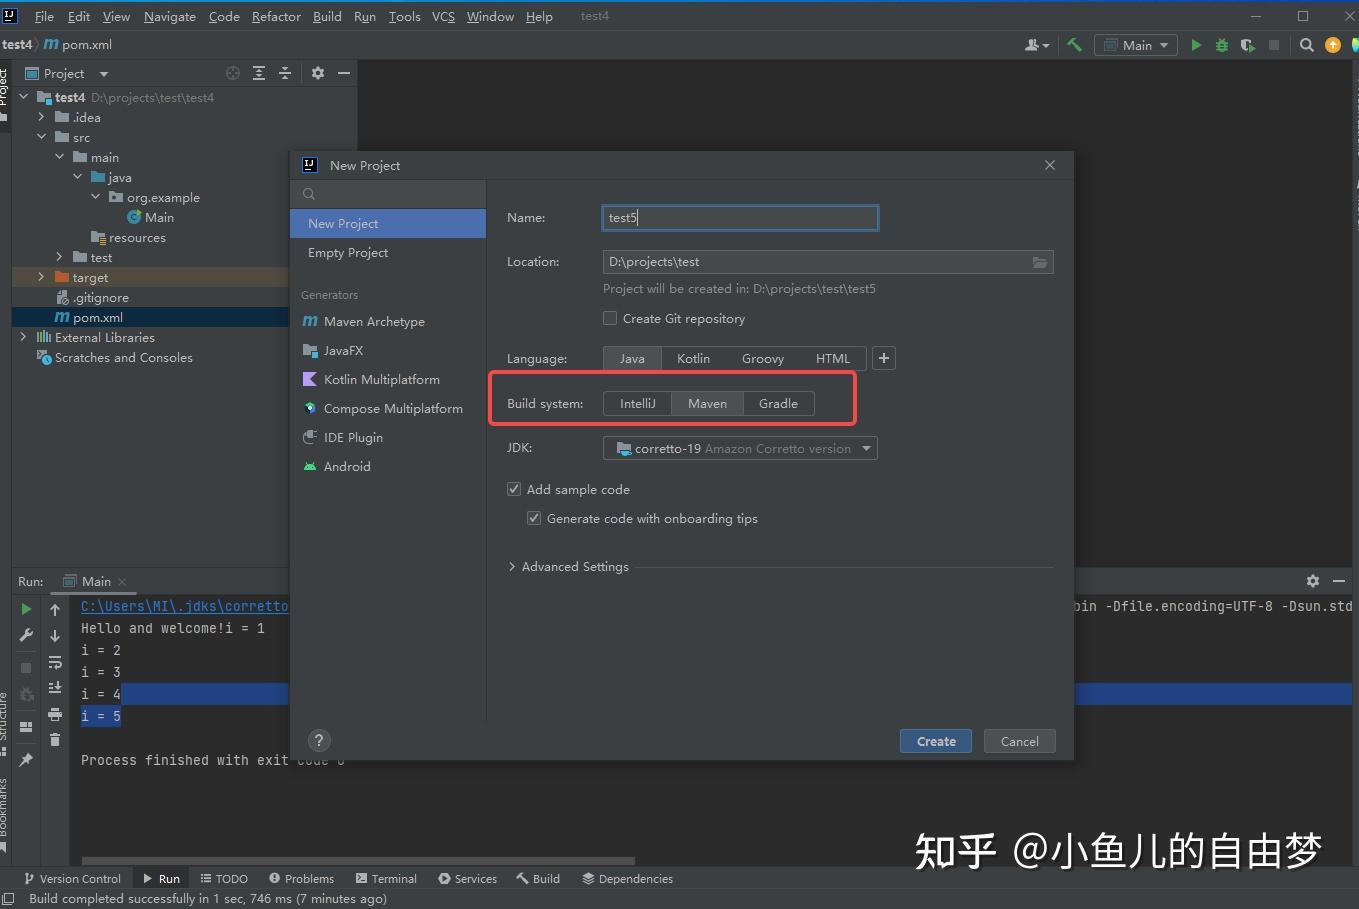Open corretto path link in console
The height and width of the screenshot is (909, 1359).
(x=184, y=606)
